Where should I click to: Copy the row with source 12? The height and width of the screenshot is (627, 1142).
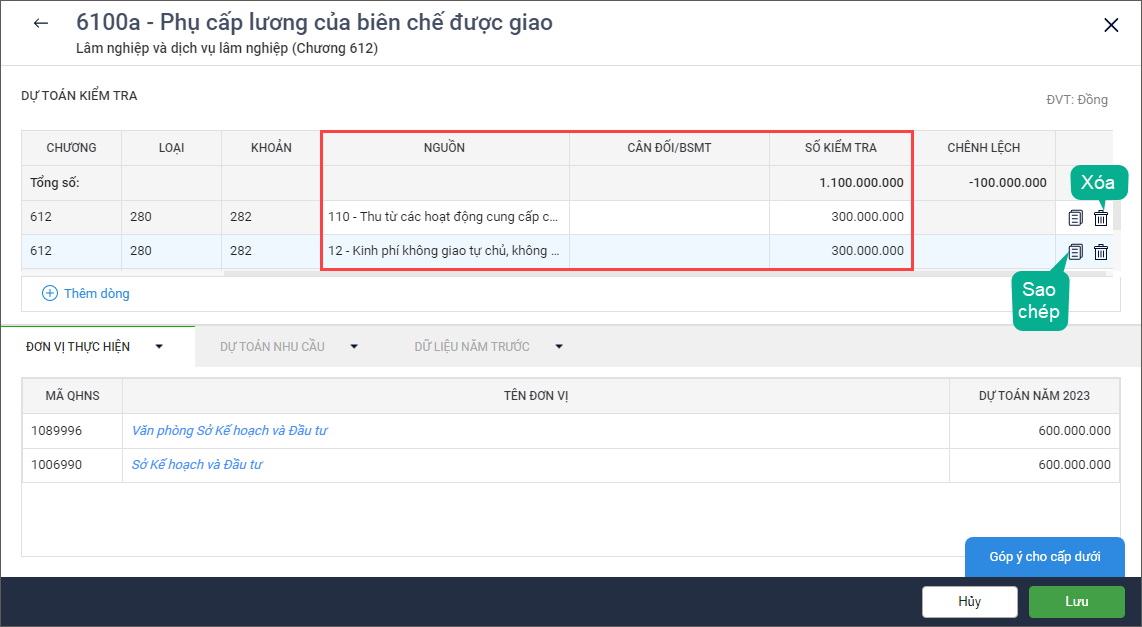(x=1076, y=252)
